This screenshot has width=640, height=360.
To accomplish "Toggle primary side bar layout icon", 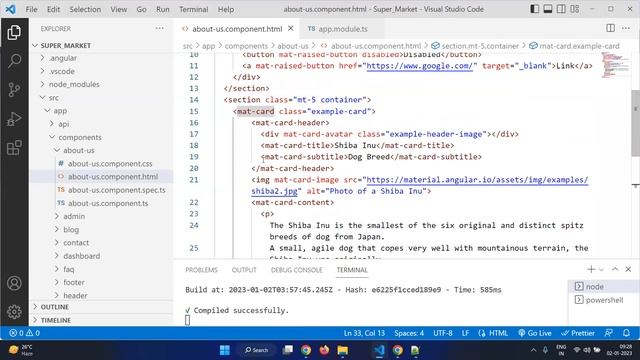I will (x=534, y=9).
